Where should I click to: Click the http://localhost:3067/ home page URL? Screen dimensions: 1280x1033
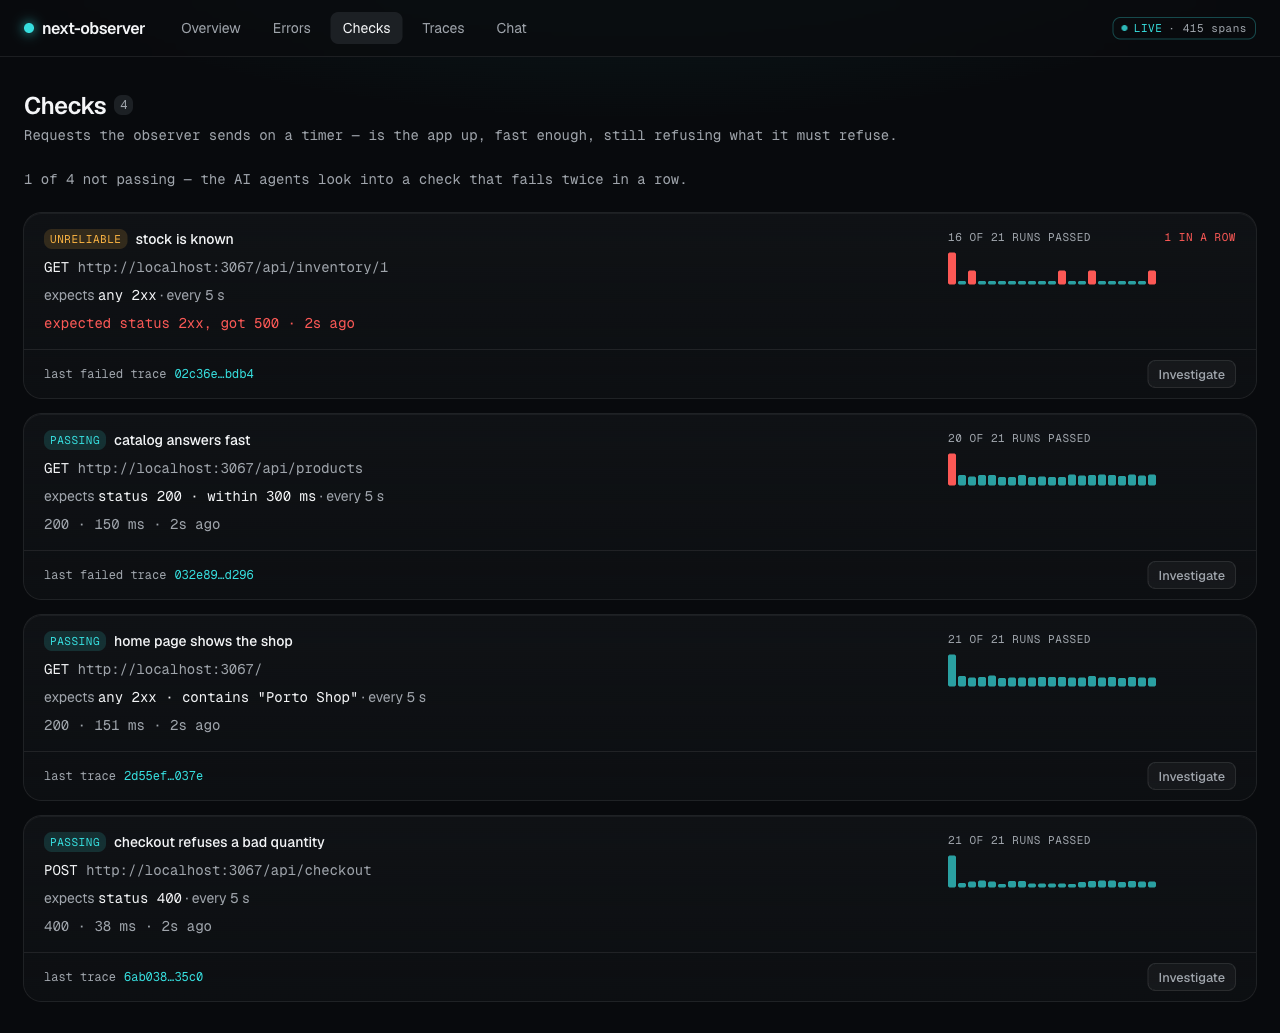[170, 669]
